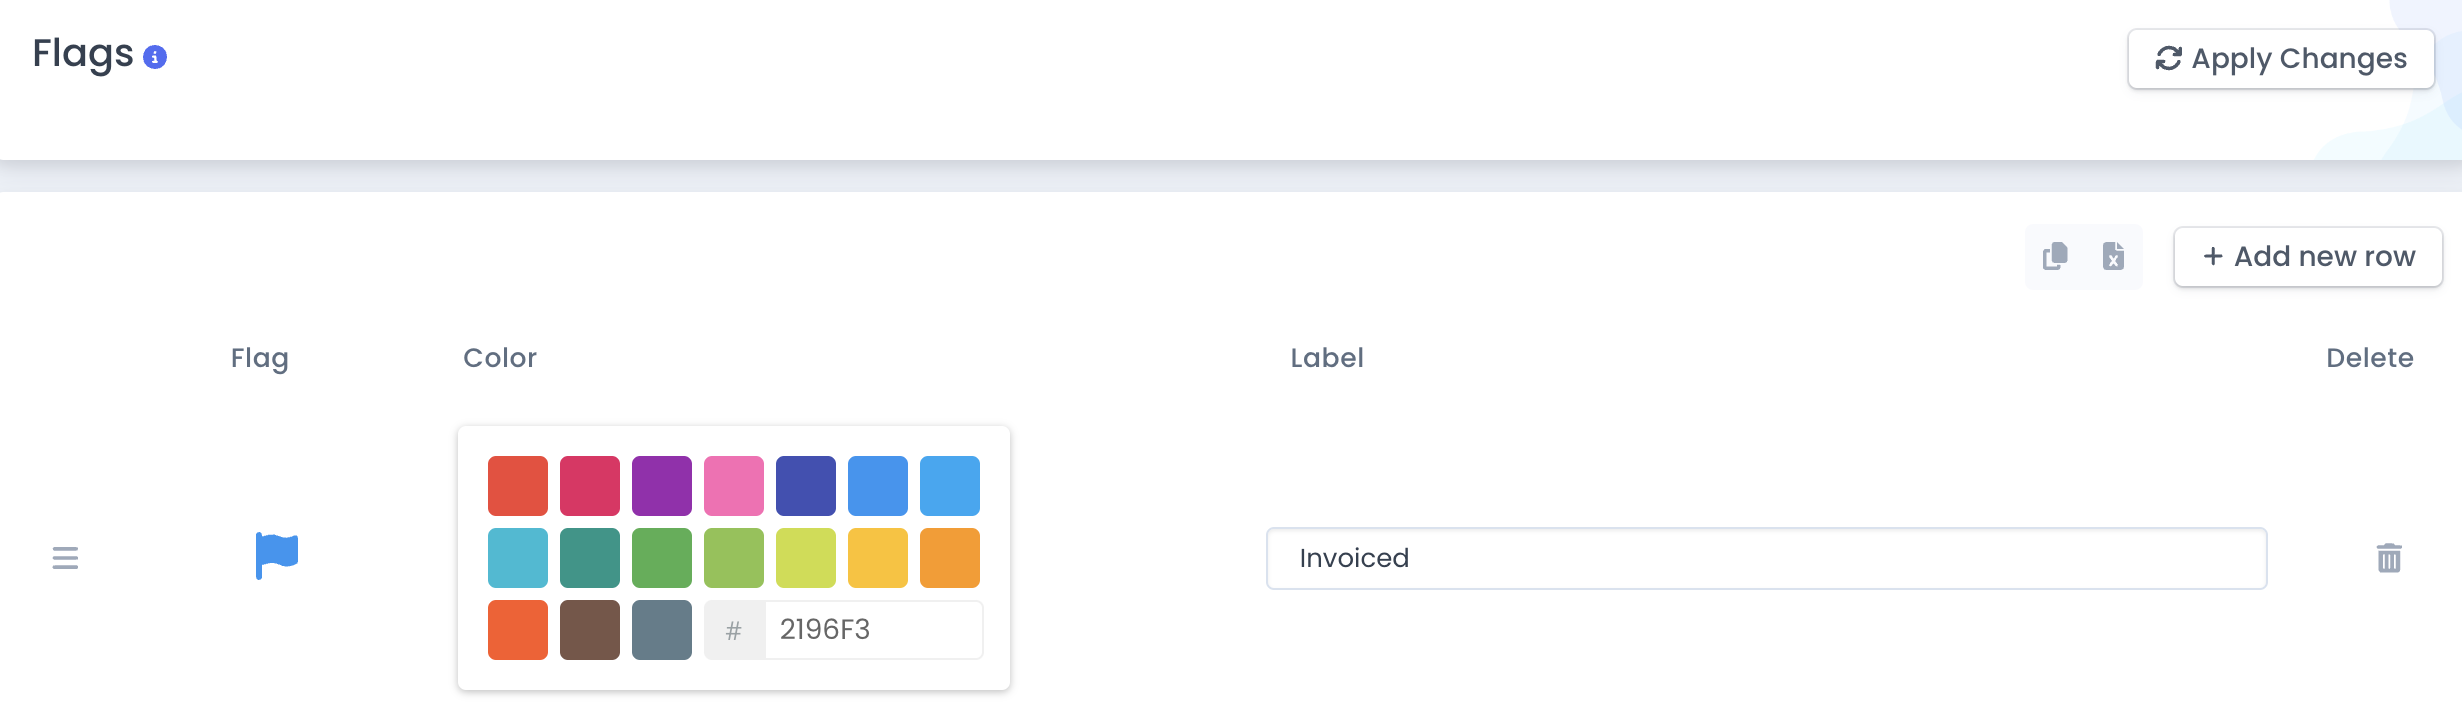Screen dimensions: 2462x722
Task: Pick the blue-grey color swatch
Action: tap(662, 630)
